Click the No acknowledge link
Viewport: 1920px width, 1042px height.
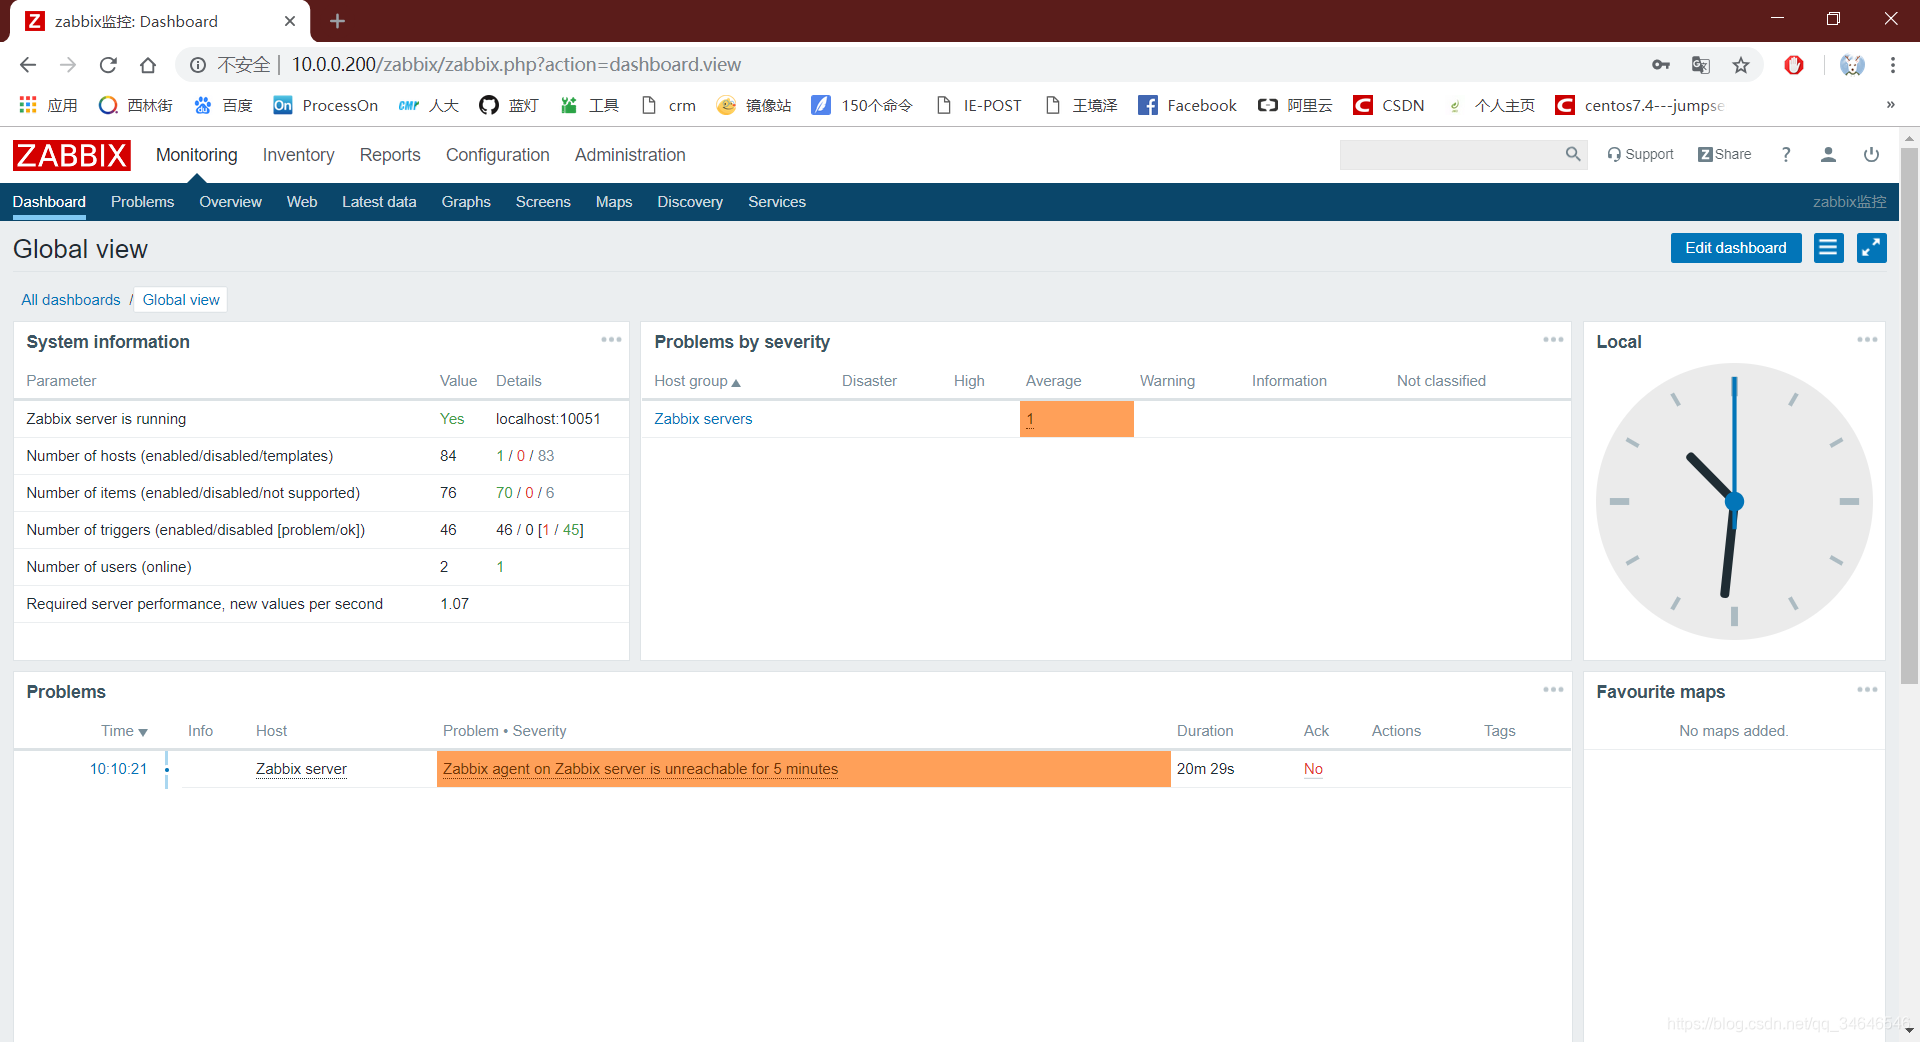1313,769
